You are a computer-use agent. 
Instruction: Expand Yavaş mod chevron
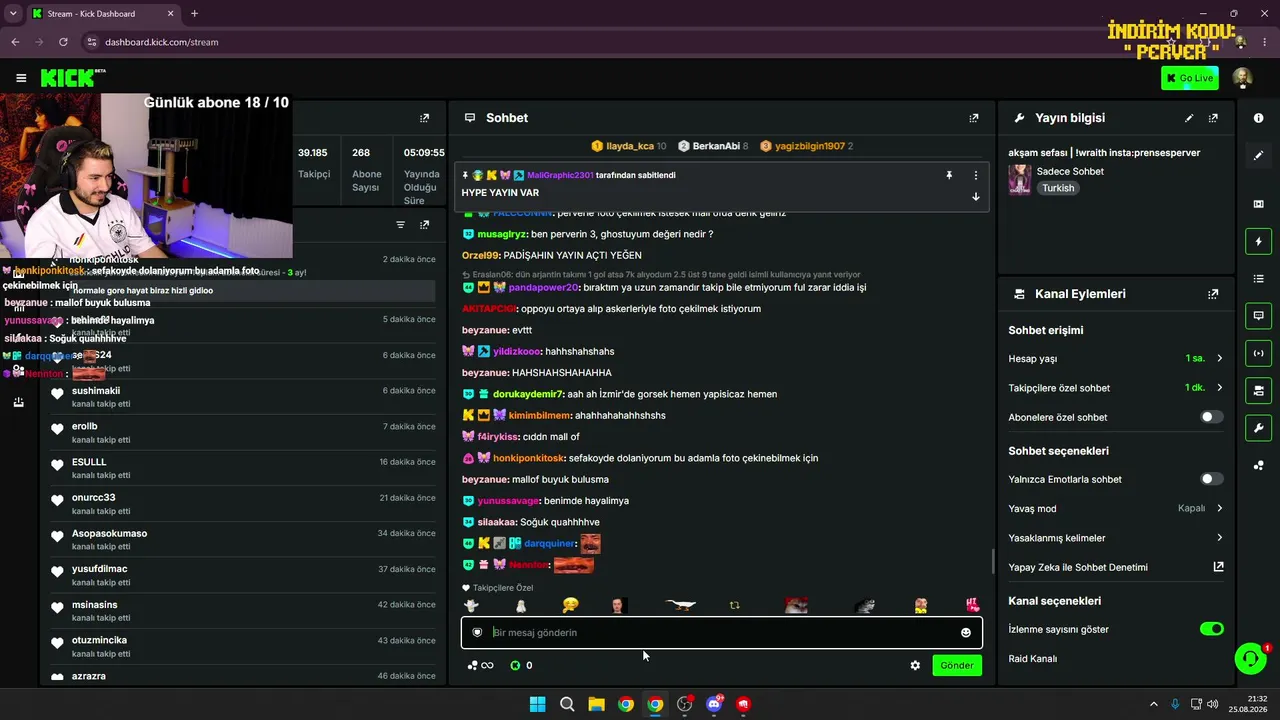click(x=1219, y=508)
